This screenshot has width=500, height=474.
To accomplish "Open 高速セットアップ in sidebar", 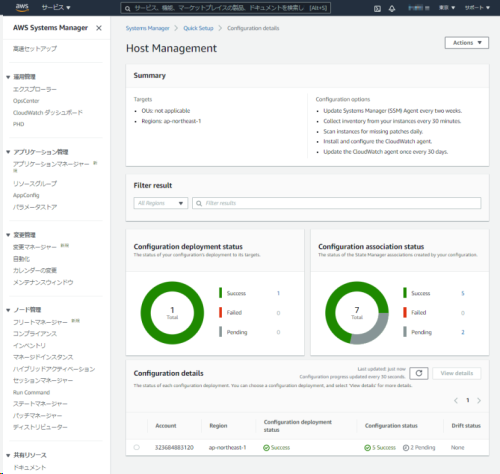I will pyautogui.click(x=35, y=49).
